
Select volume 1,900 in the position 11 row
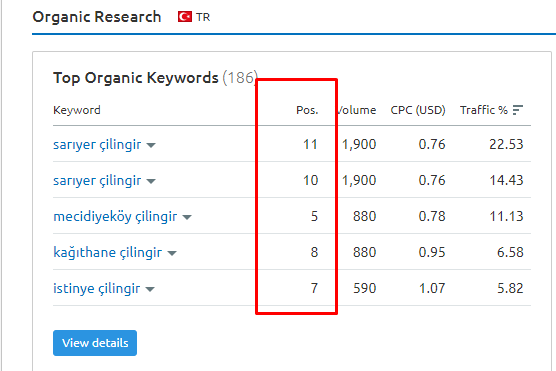[x=359, y=144]
